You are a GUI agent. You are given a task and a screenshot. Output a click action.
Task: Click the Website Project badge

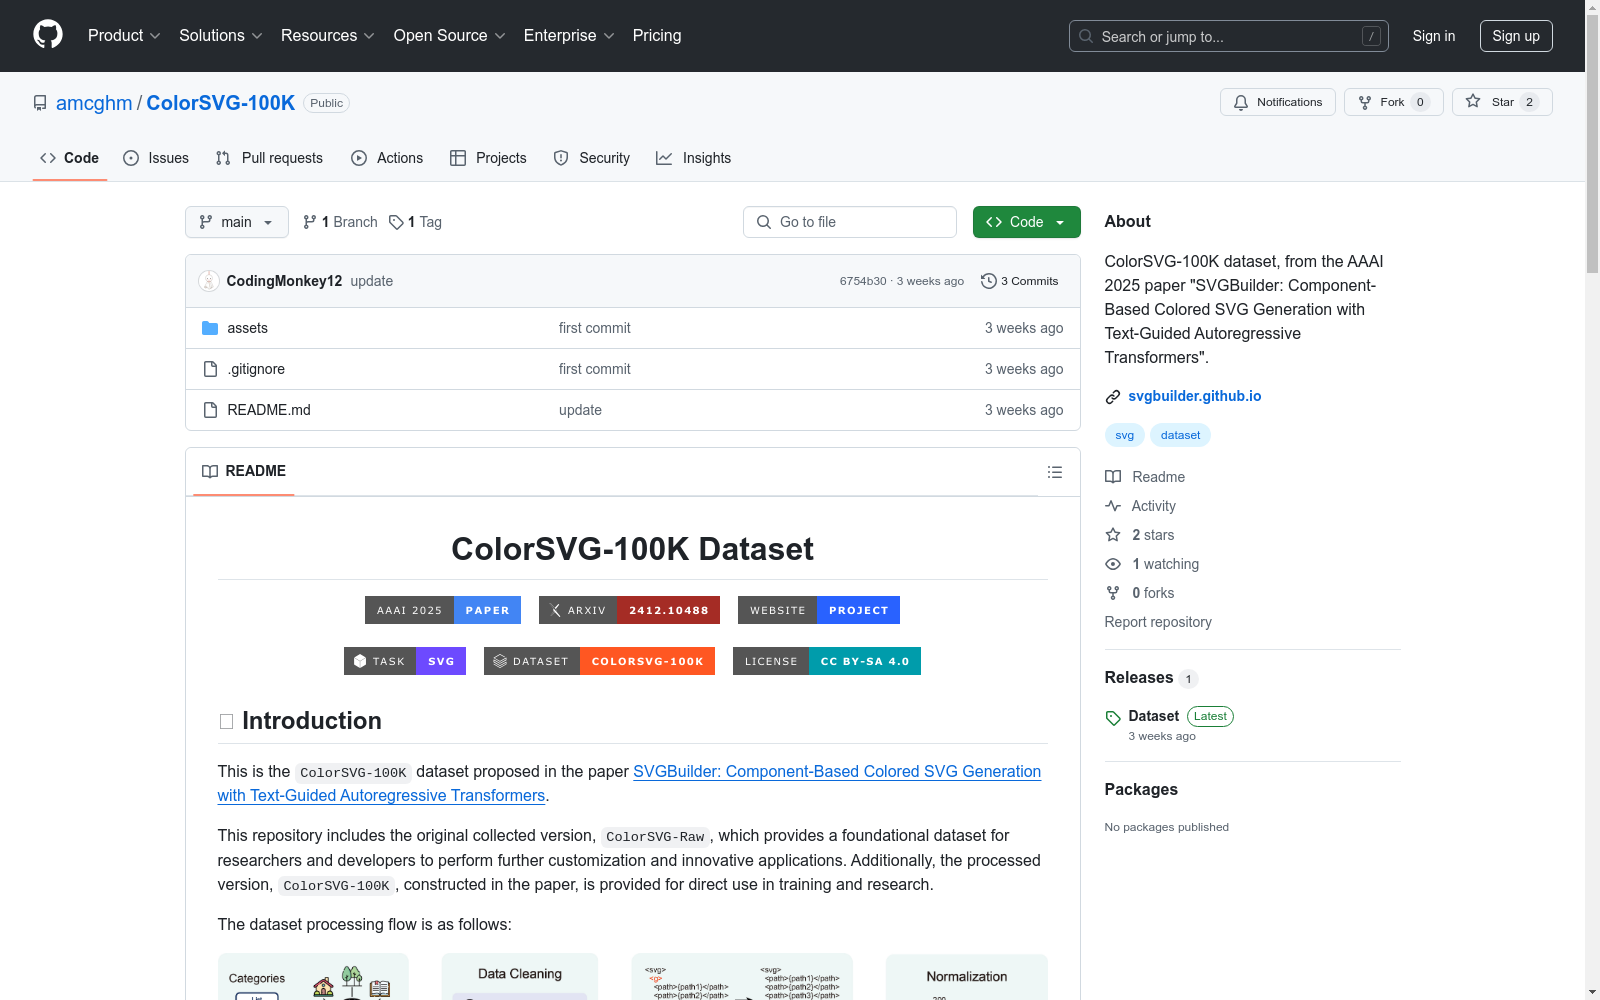[819, 610]
